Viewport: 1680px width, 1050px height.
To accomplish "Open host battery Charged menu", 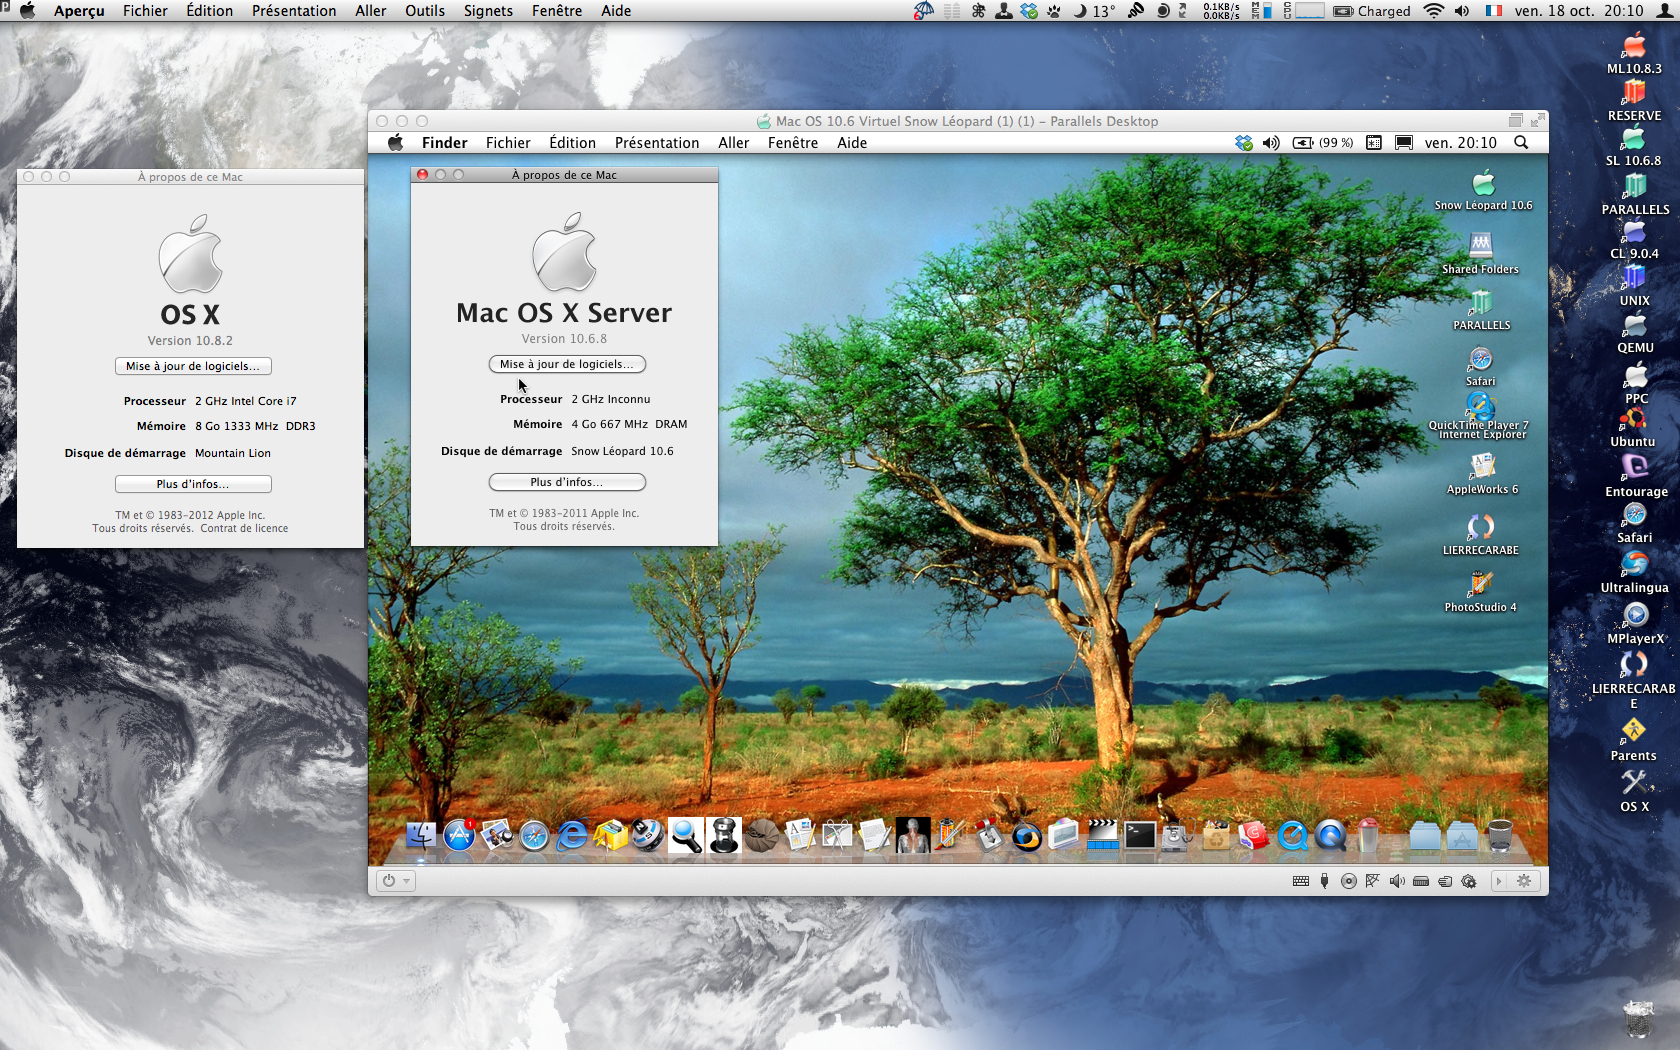I will 1372,11.
